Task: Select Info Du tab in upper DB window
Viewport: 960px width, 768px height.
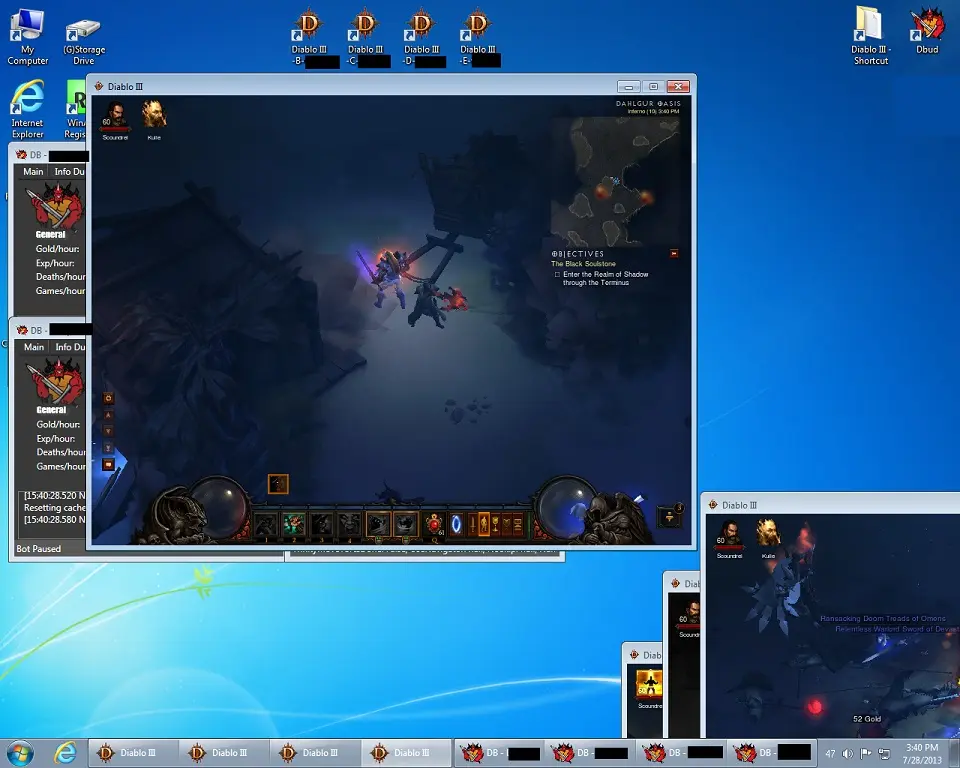Action: click(x=69, y=171)
